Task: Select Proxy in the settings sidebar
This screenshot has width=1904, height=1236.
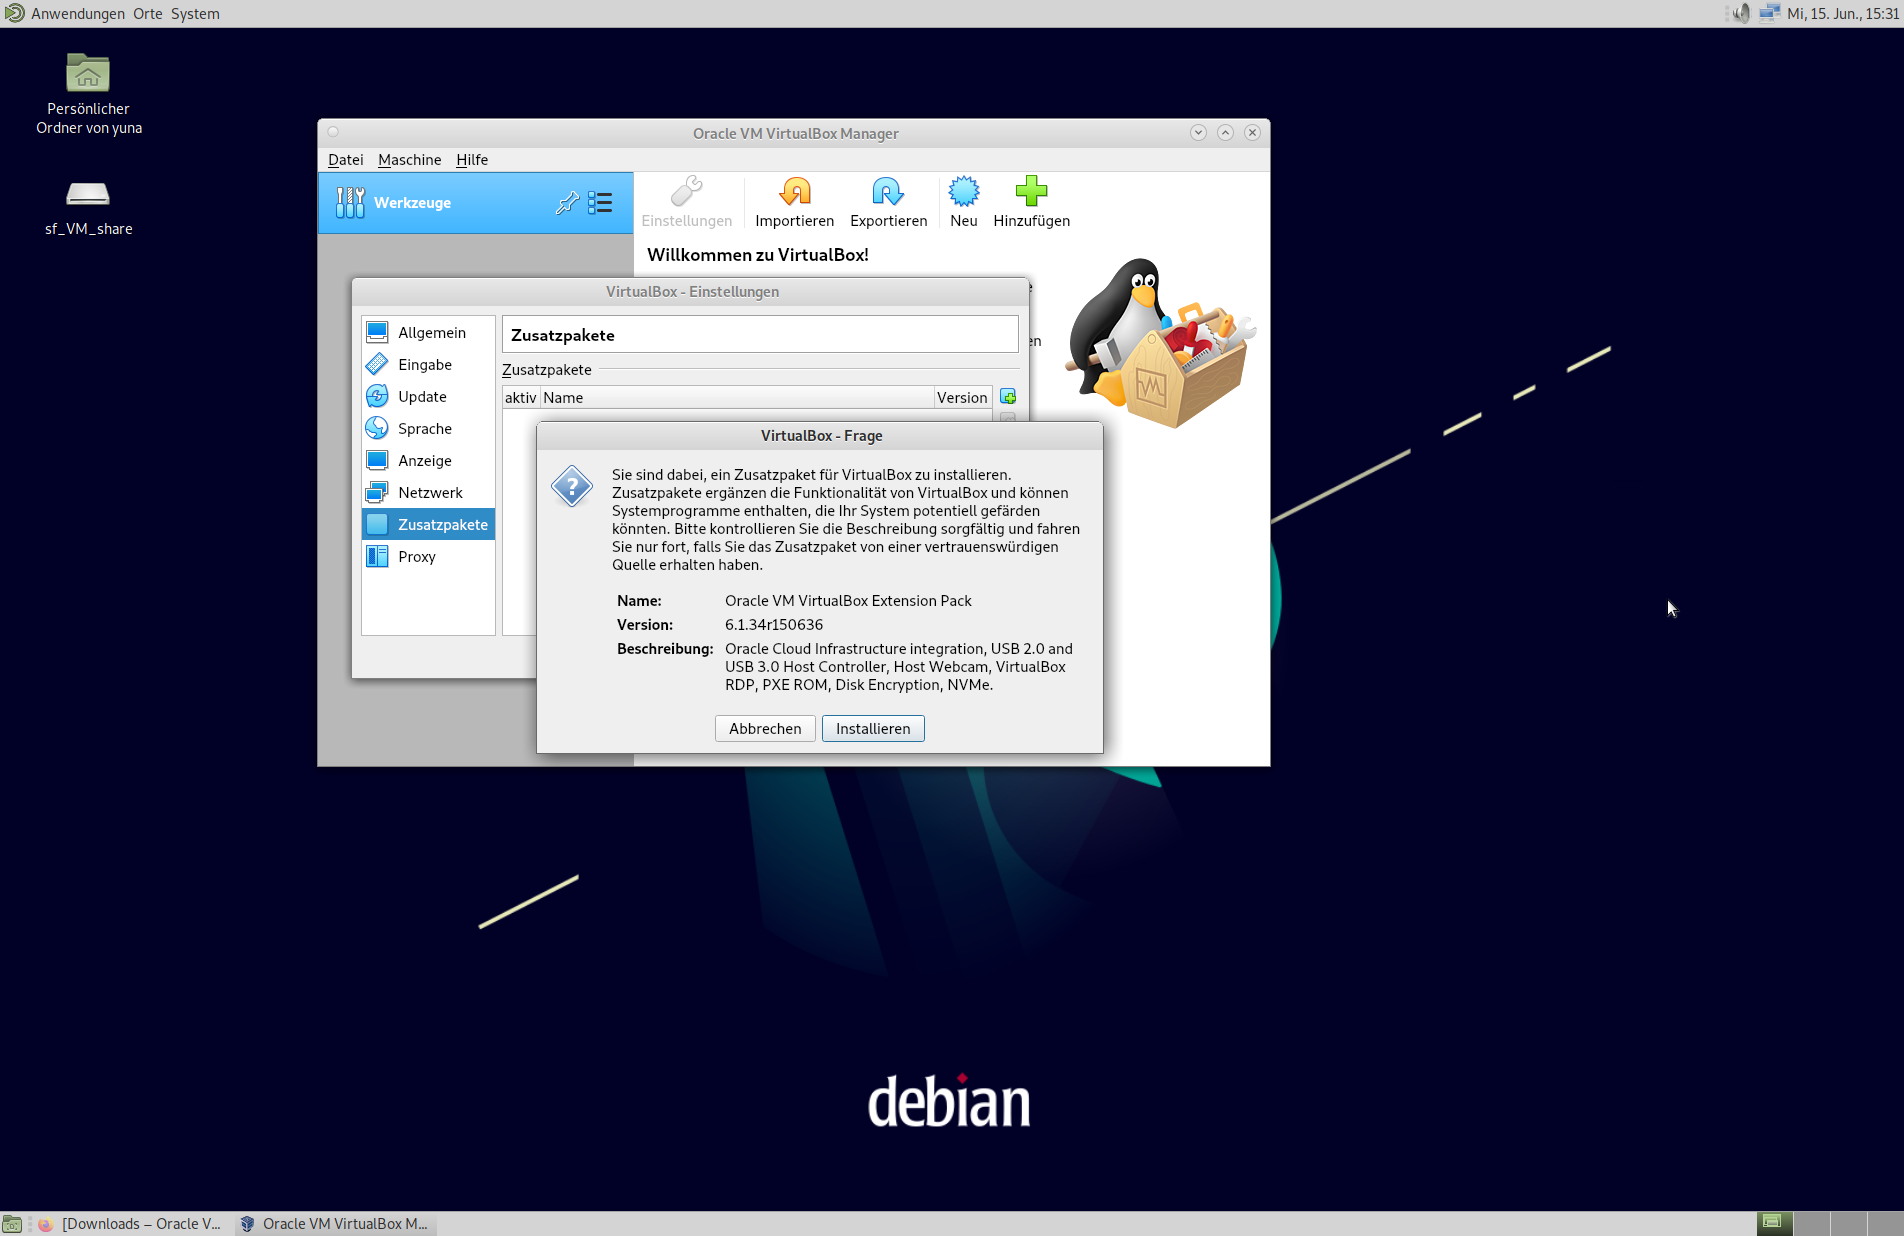Action: point(428,557)
